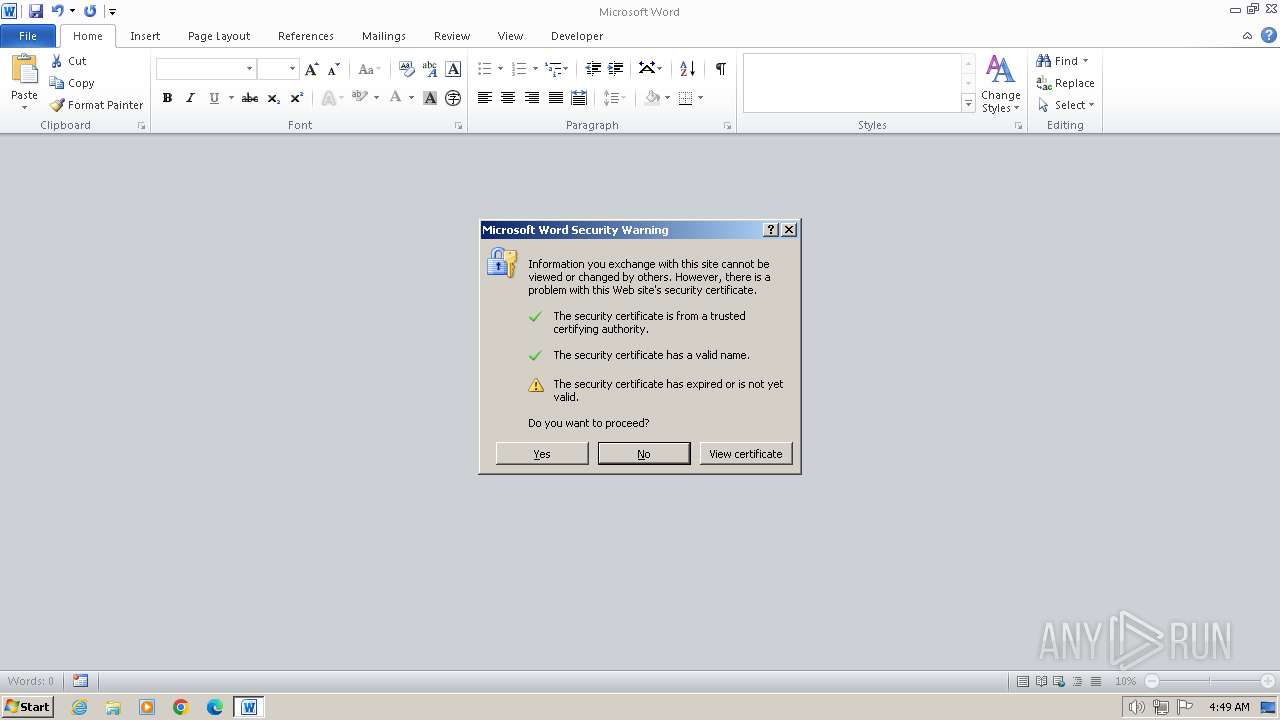The image size is (1280, 720).
Task: Click the Save icon in quick access toolbar
Action: click(36, 11)
